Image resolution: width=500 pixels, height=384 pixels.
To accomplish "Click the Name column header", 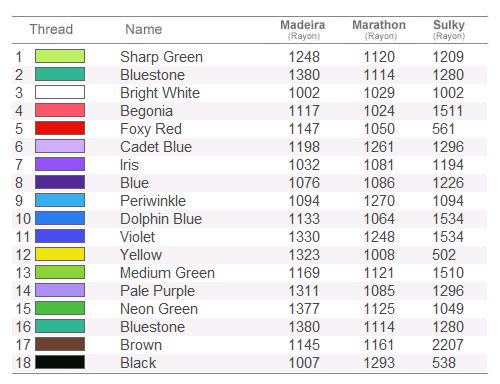I will point(144,29).
